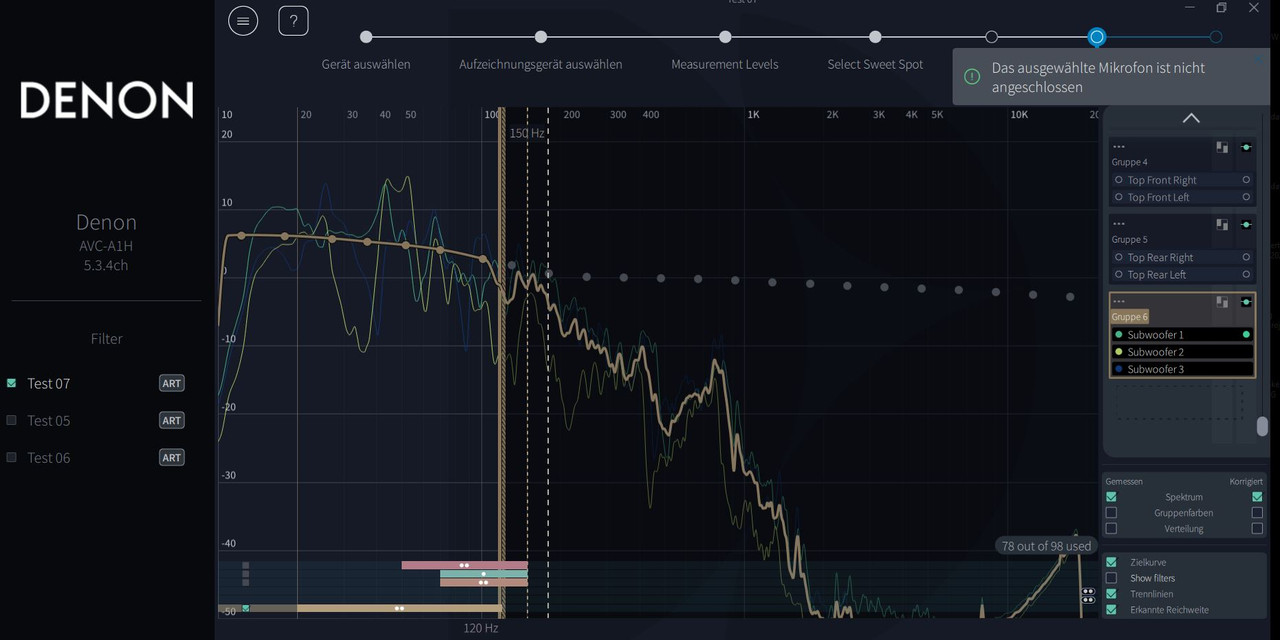Uncheck Gemessen Spektrum checkbox
Screen dimensions: 1280x640
click(1111, 497)
